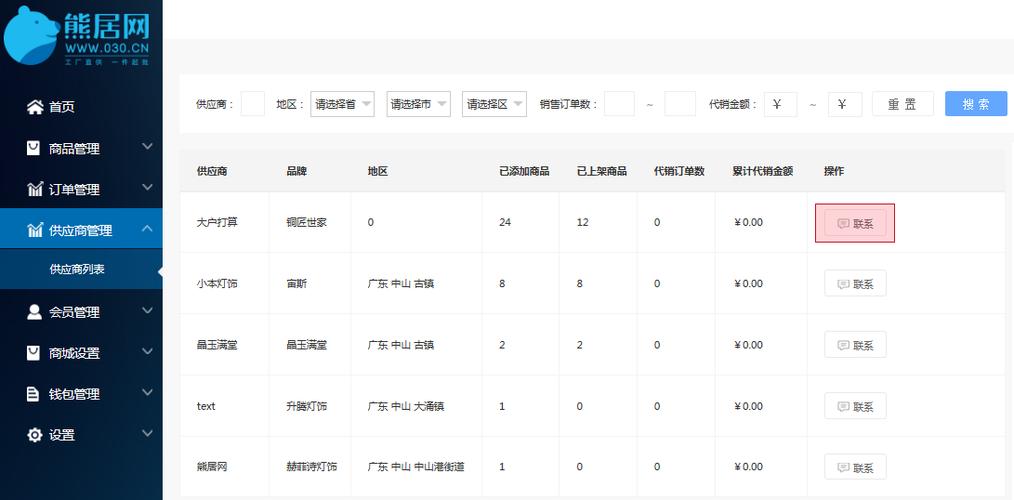
Task: Contact supplier 大户打算 via 联系
Action: [855, 224]
